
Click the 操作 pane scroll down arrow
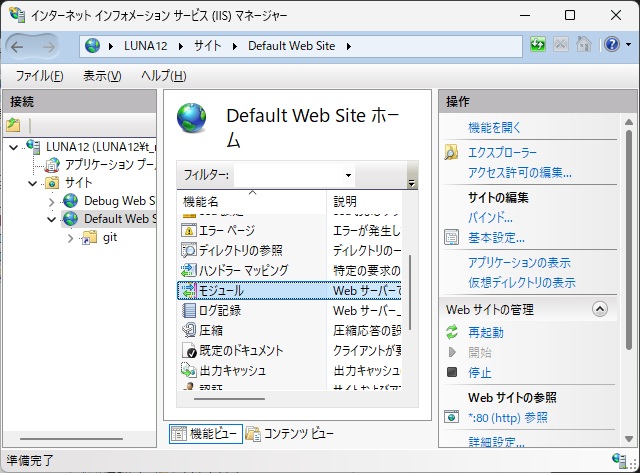coord(629,439)
